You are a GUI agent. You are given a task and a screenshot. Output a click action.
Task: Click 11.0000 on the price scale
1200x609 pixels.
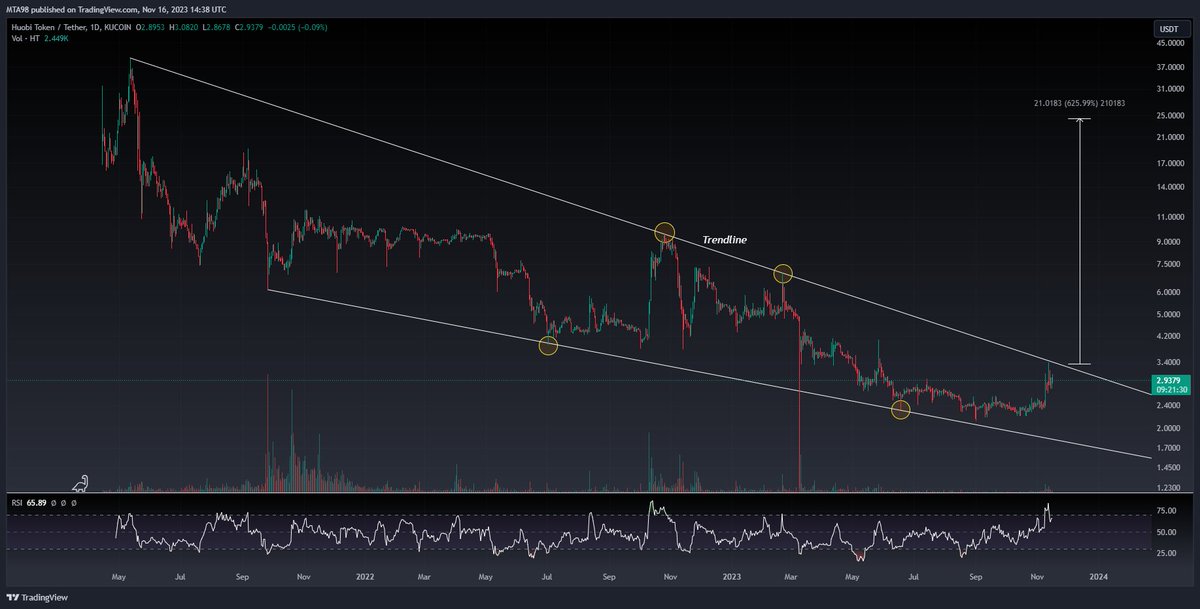click(1171, 217)
